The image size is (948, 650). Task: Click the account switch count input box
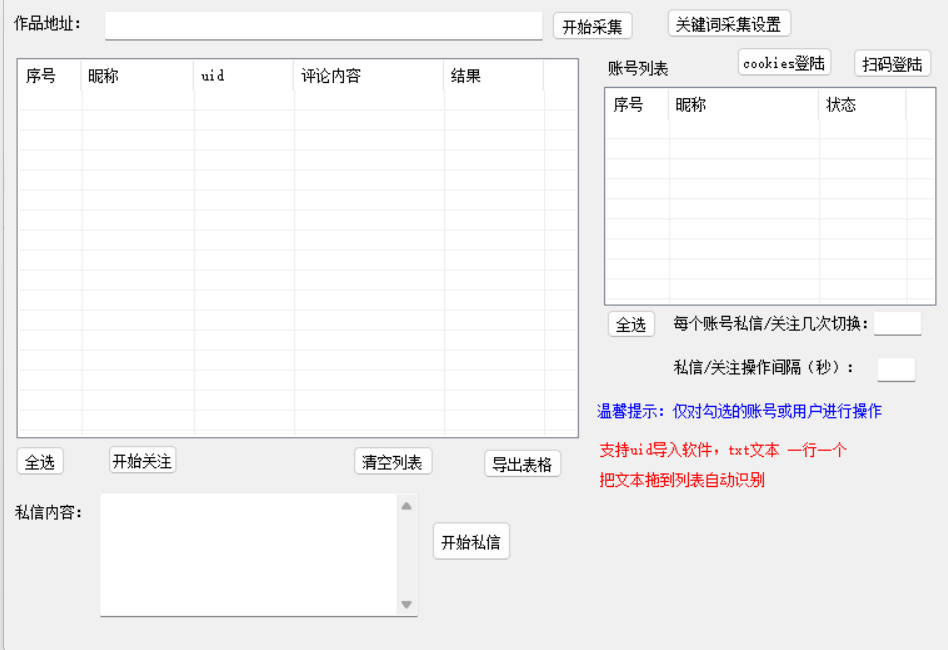coord(897,323)
